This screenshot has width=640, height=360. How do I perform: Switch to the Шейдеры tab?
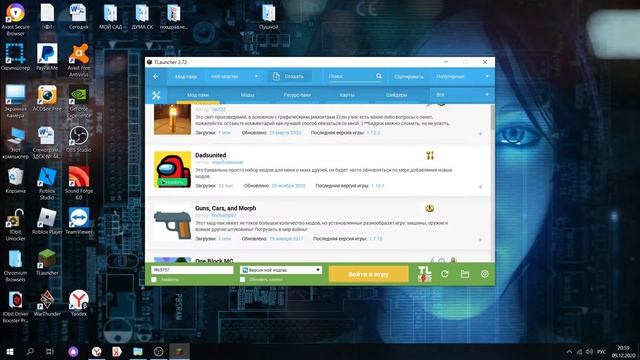pyautogui.click(x=396, y=95)
